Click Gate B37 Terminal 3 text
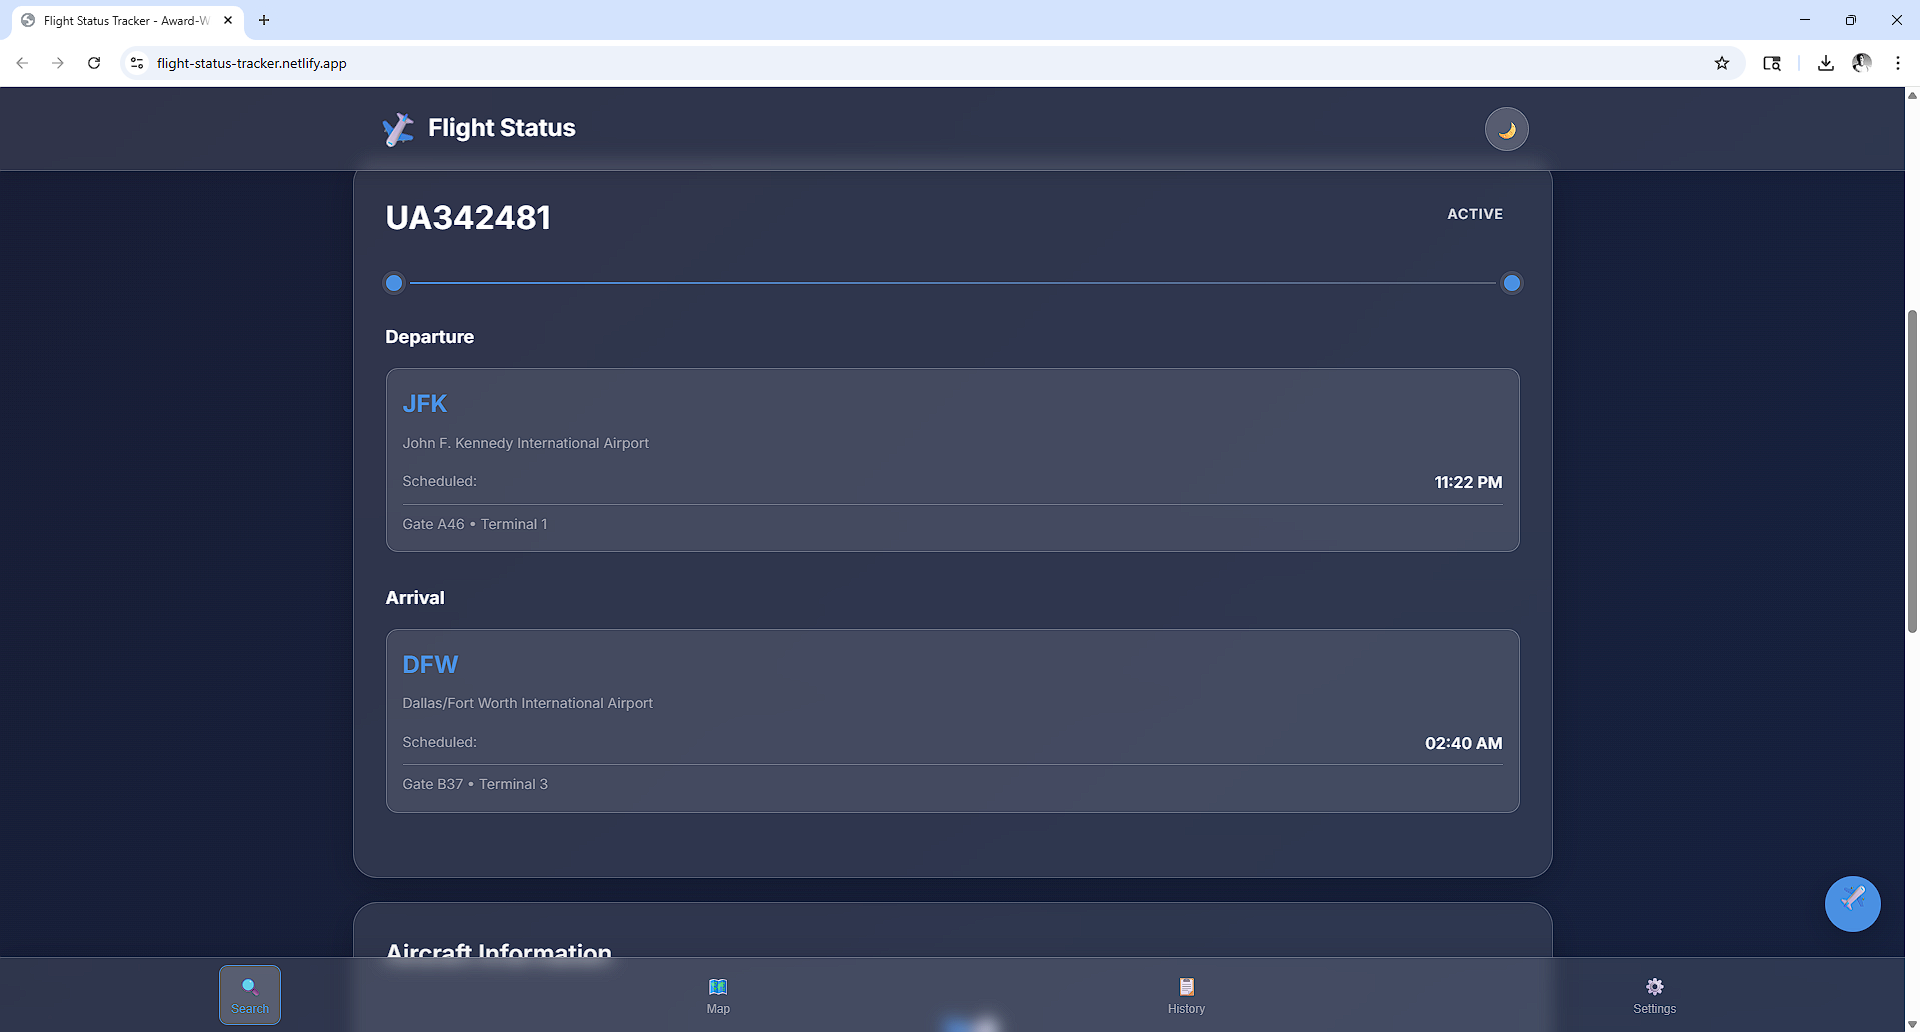 (x=475, y=784)
